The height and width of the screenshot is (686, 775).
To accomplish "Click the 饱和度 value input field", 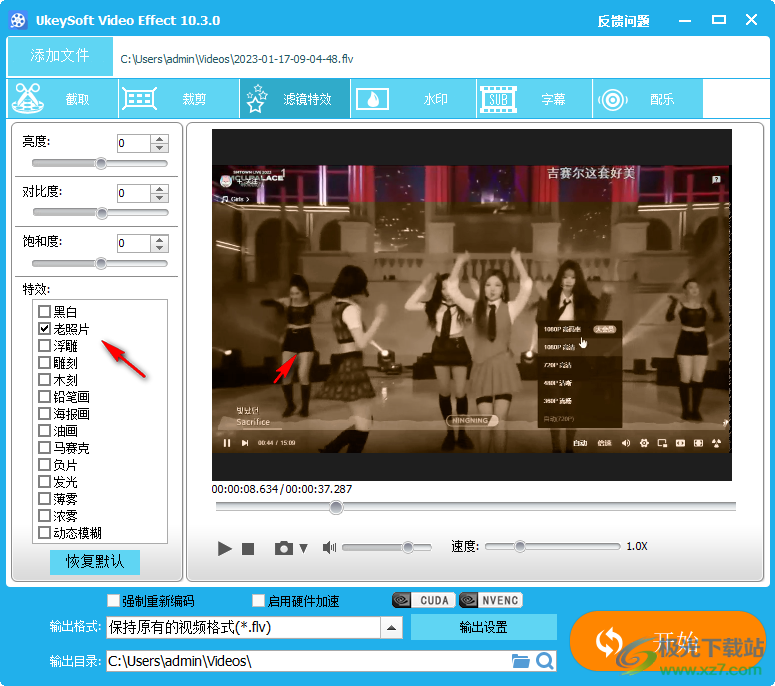I will pos(133,243).
